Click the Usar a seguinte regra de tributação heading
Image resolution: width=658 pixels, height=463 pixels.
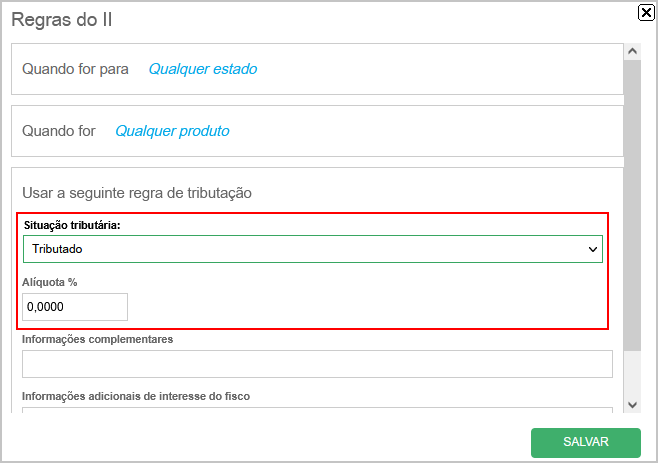tap(137, 193)
